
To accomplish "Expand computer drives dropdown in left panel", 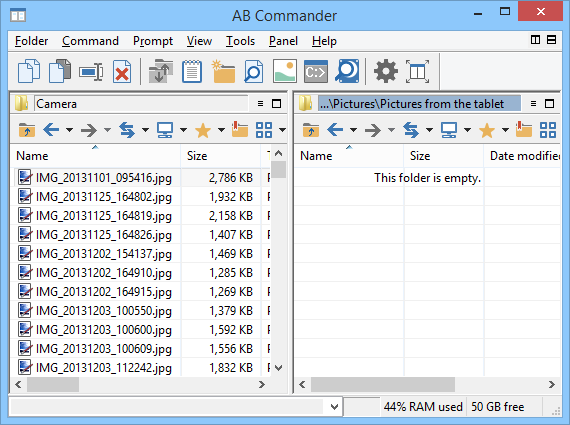I will click(183, 130).
